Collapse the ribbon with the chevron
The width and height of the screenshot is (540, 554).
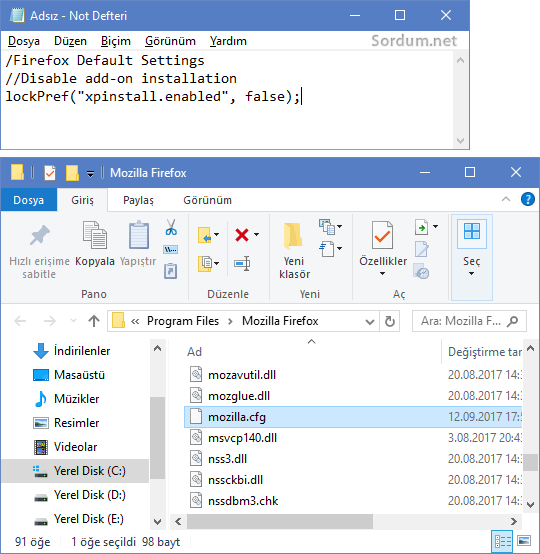pyautogui.click(x=506, y=199)
